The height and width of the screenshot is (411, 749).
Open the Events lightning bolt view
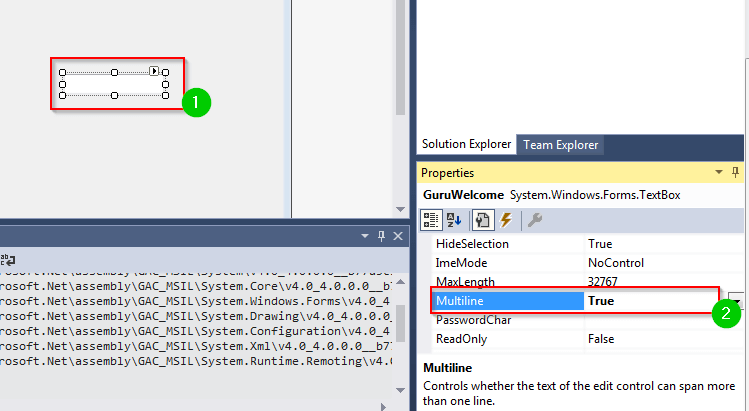point(505,220)
